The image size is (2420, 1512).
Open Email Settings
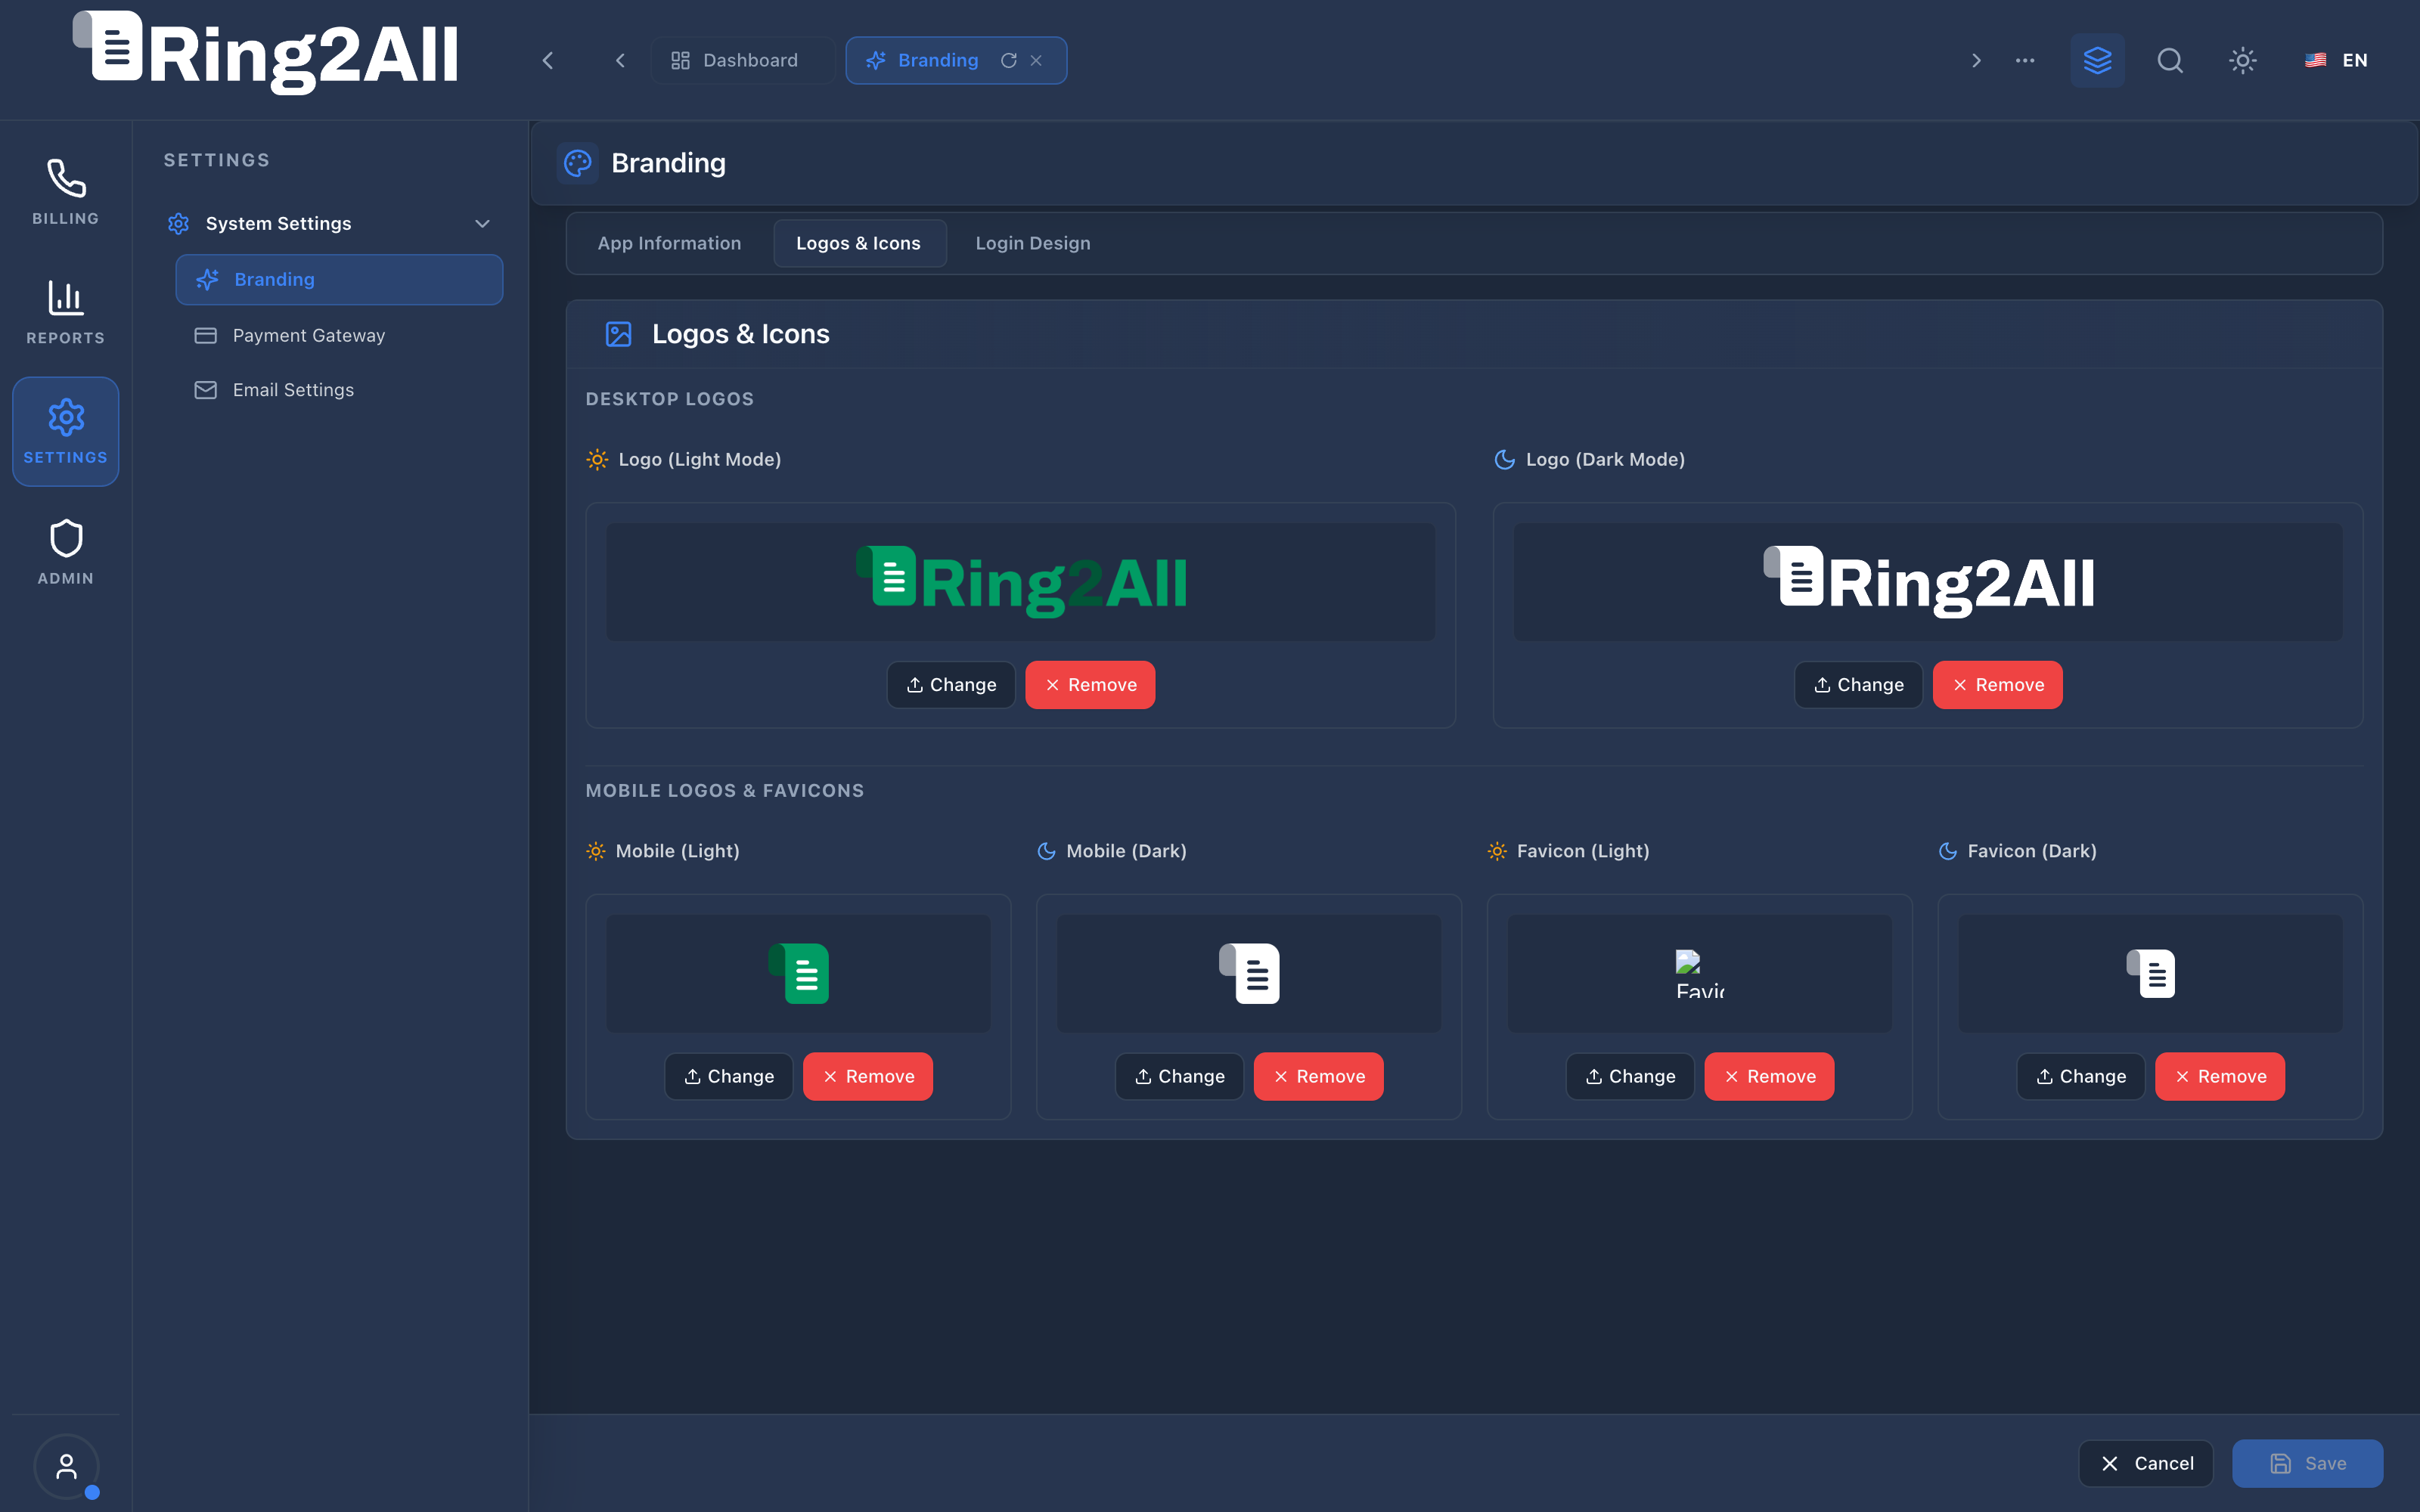(x=339, y=390)
